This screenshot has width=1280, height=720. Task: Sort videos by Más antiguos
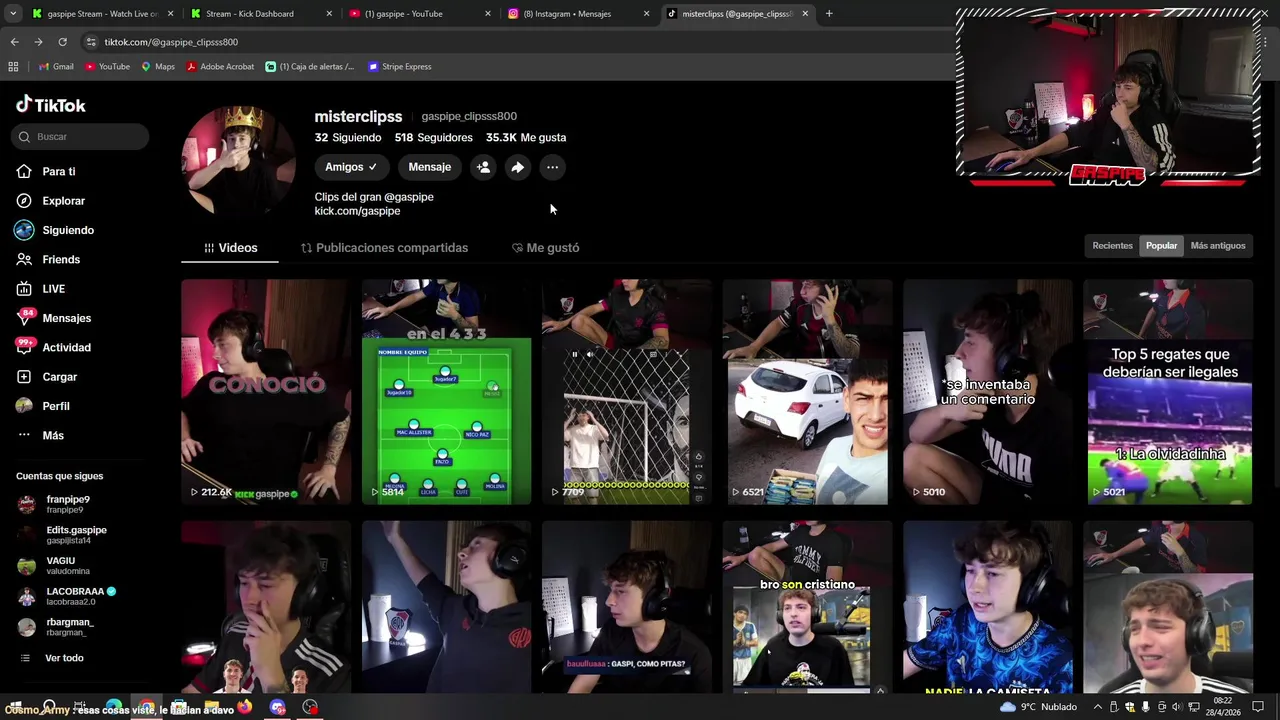pyautogui.click(x=1218, y=246)
